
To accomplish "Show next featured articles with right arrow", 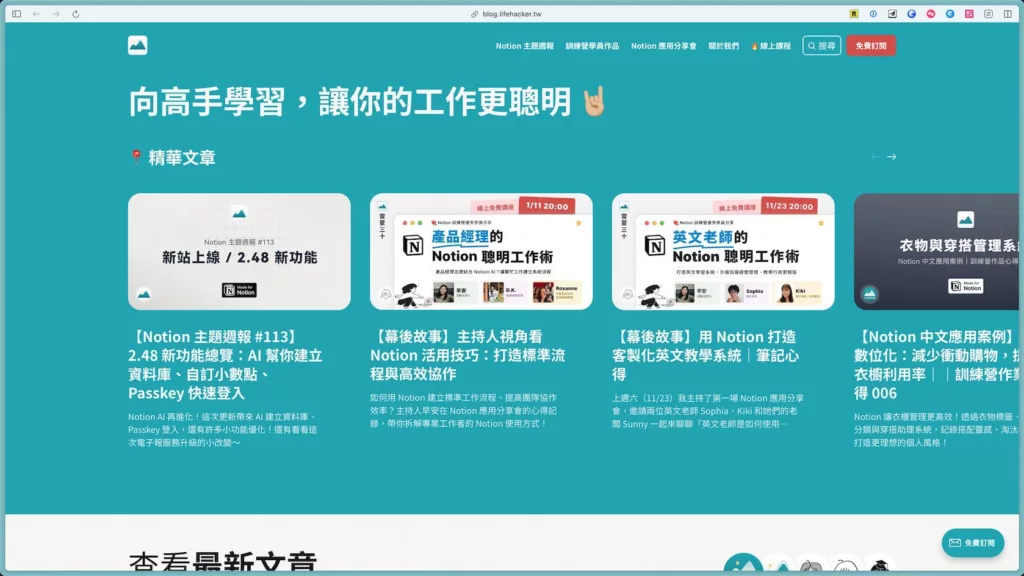I will pos(891,157).
